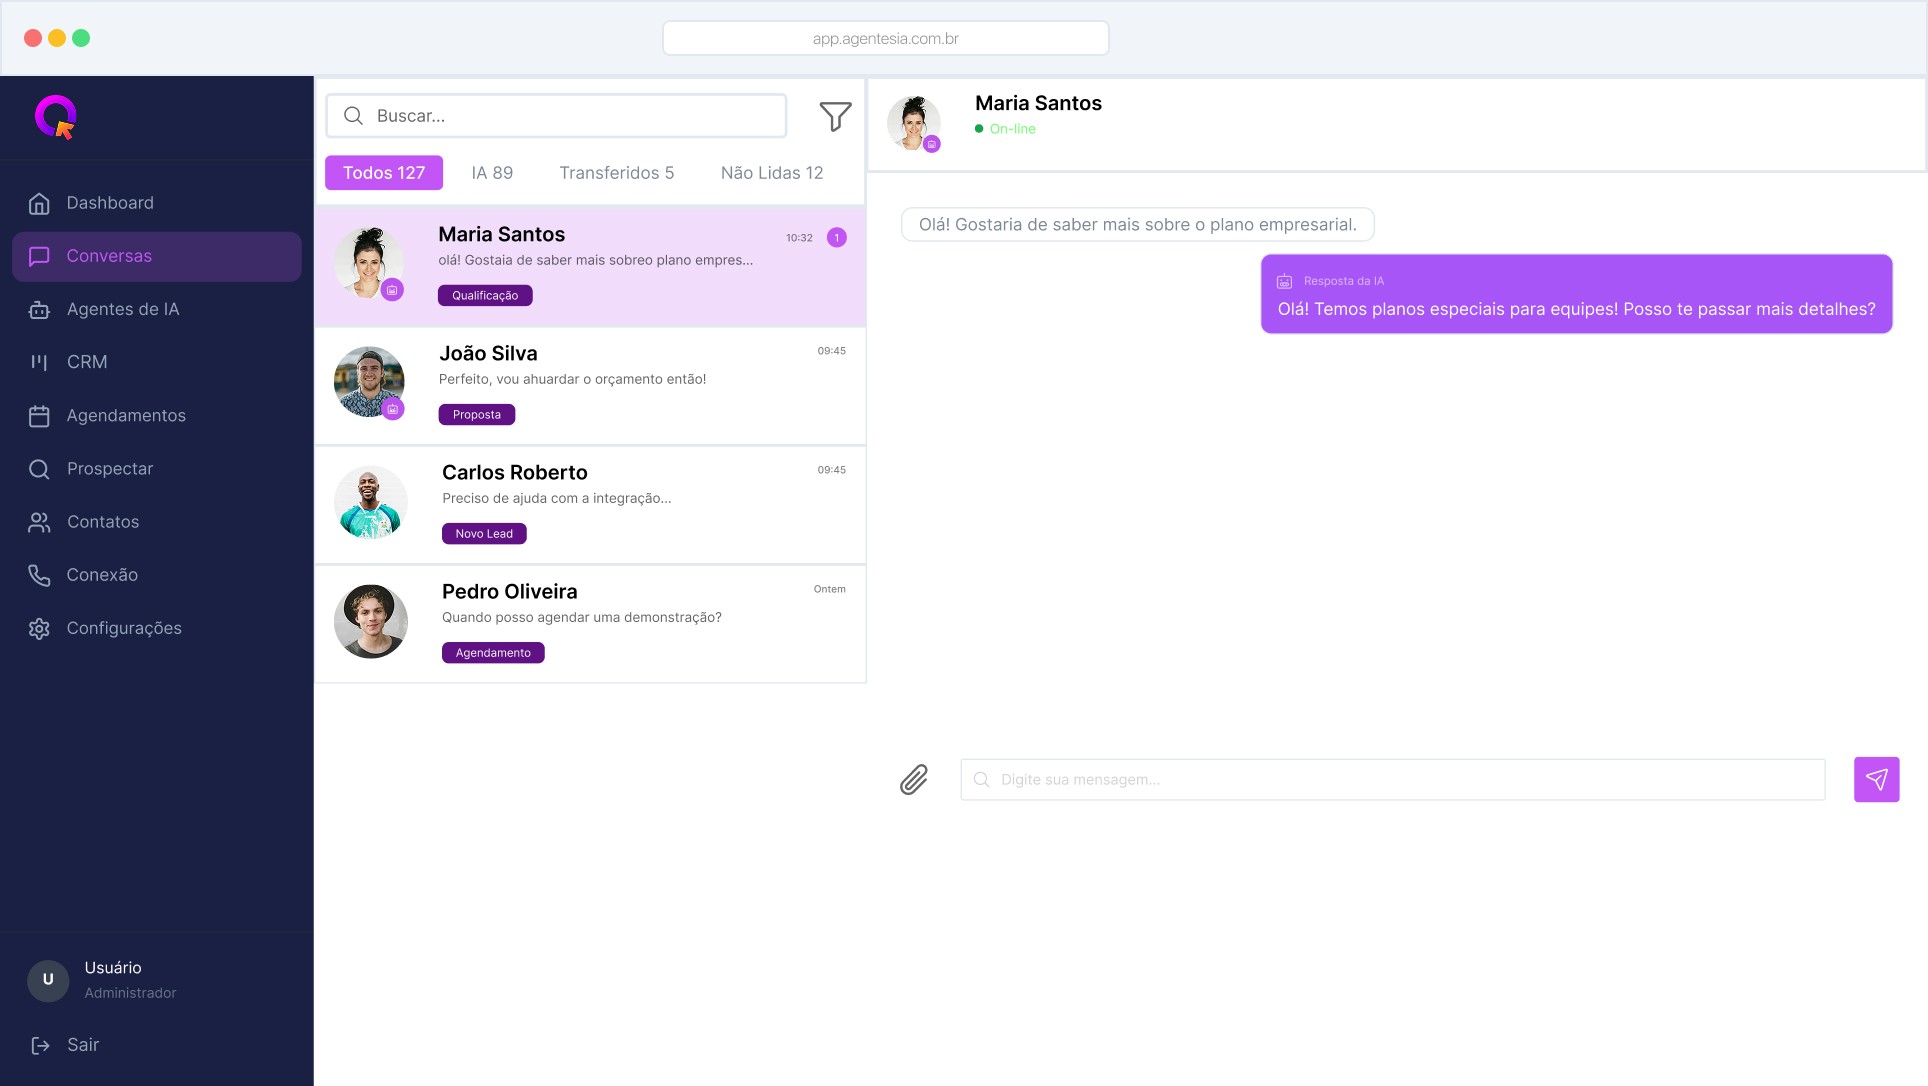Open Agendamentos calendar menu item

[x=125, y=415]
